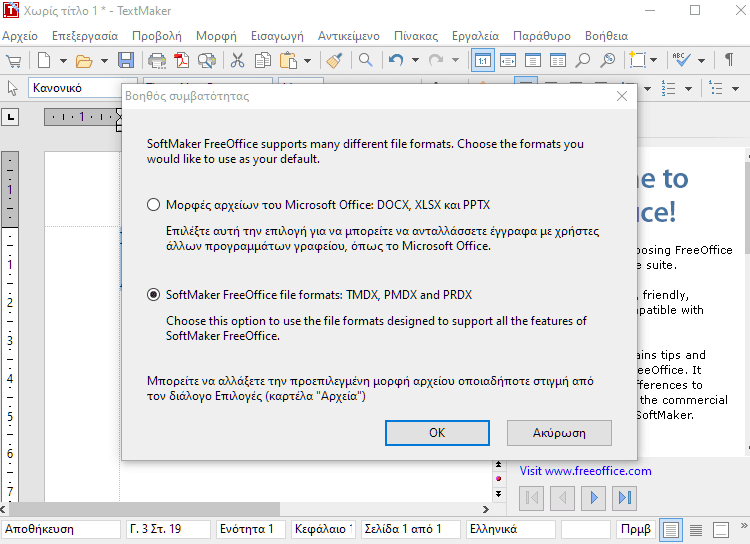Click the tab-type L marker near the ruler

pos(11,117)
